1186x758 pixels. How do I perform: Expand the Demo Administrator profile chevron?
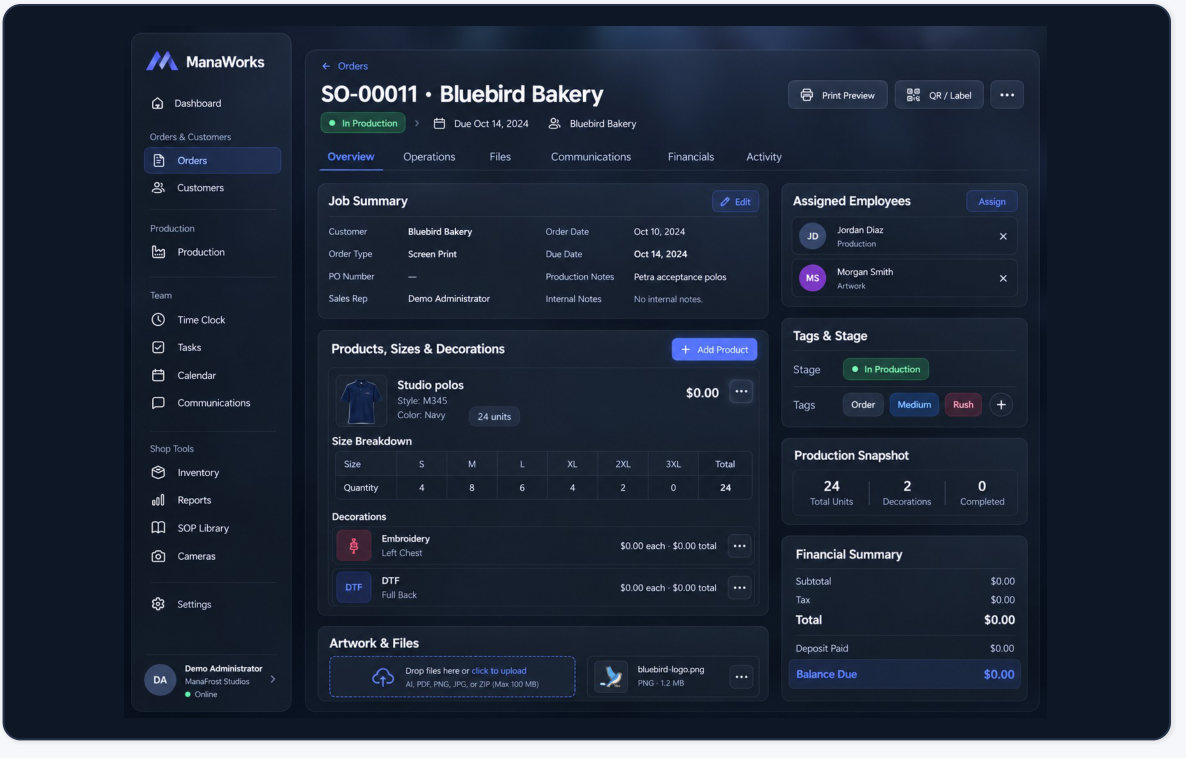(x=273, y=679)
